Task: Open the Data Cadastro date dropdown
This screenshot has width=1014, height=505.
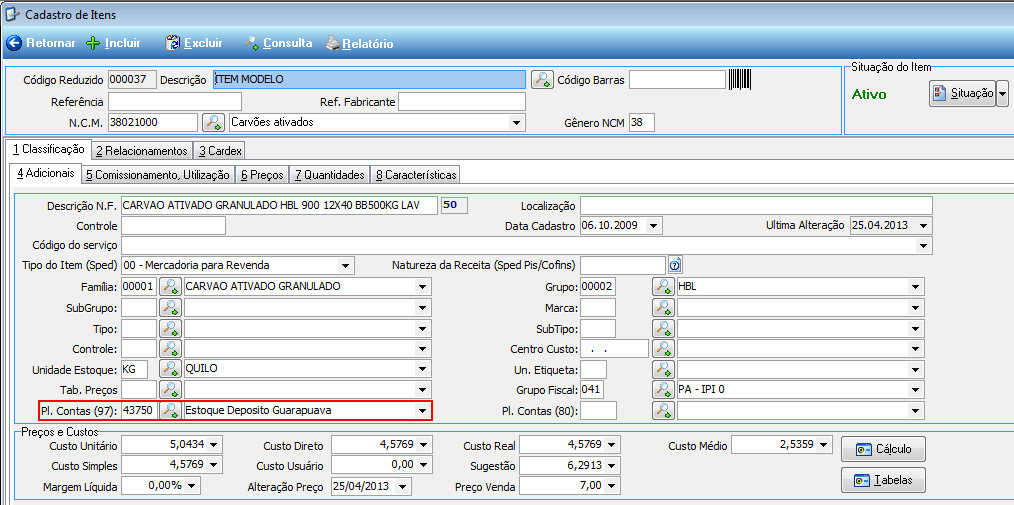Action: tap(654, 226)
